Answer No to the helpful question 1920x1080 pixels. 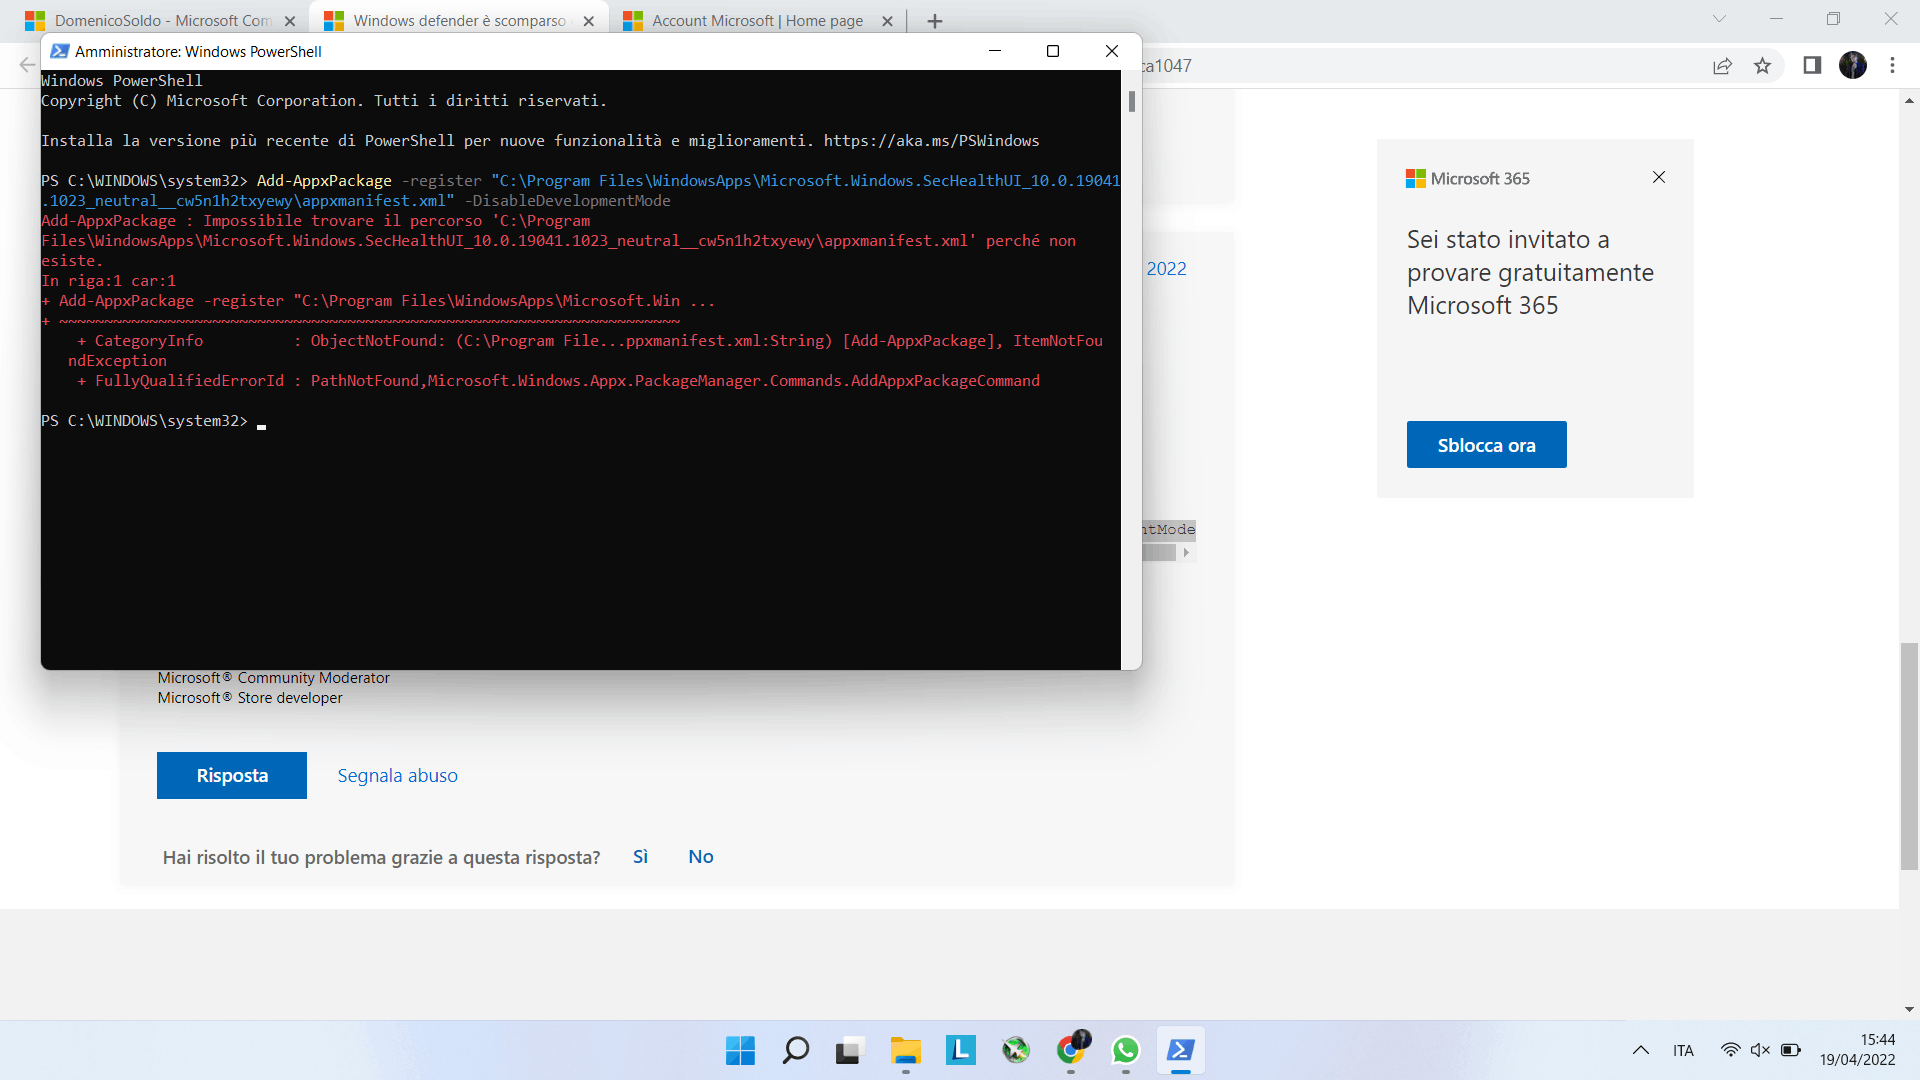[x=700, y=857]
